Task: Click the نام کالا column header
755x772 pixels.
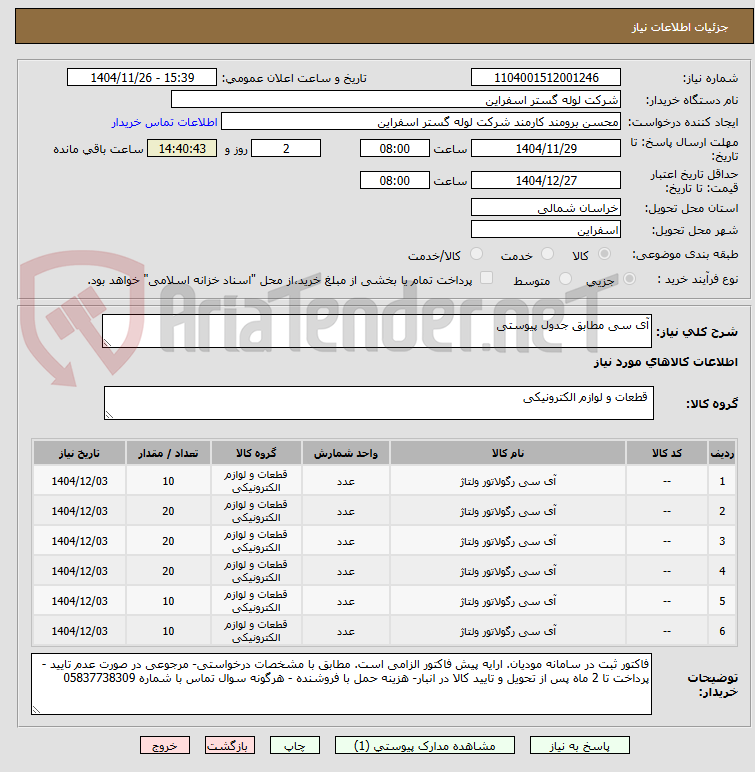Action: tap(508, 453)
